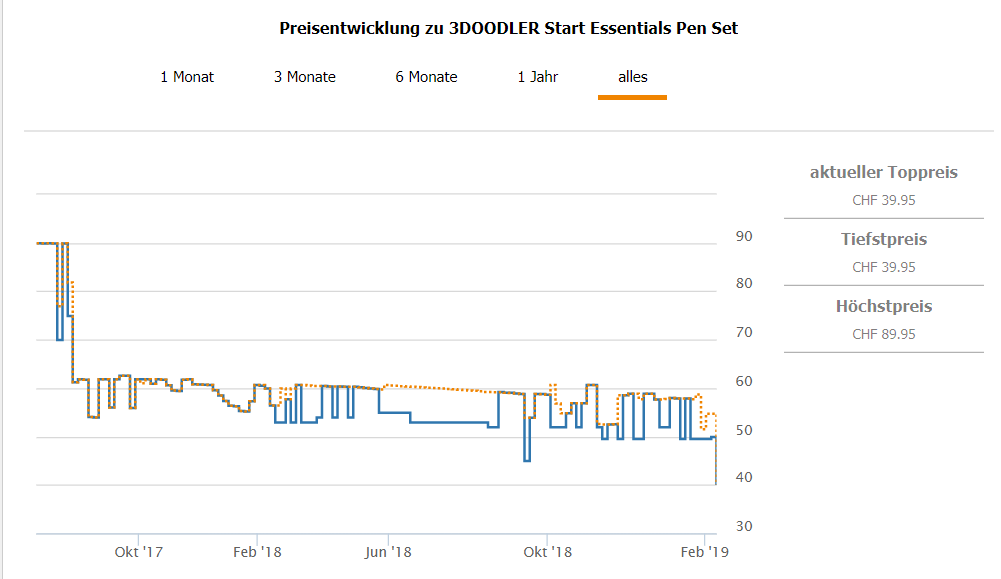Click the "Feb '19" x-axis label
The image size is (1001, 579).
click(707, 552)
